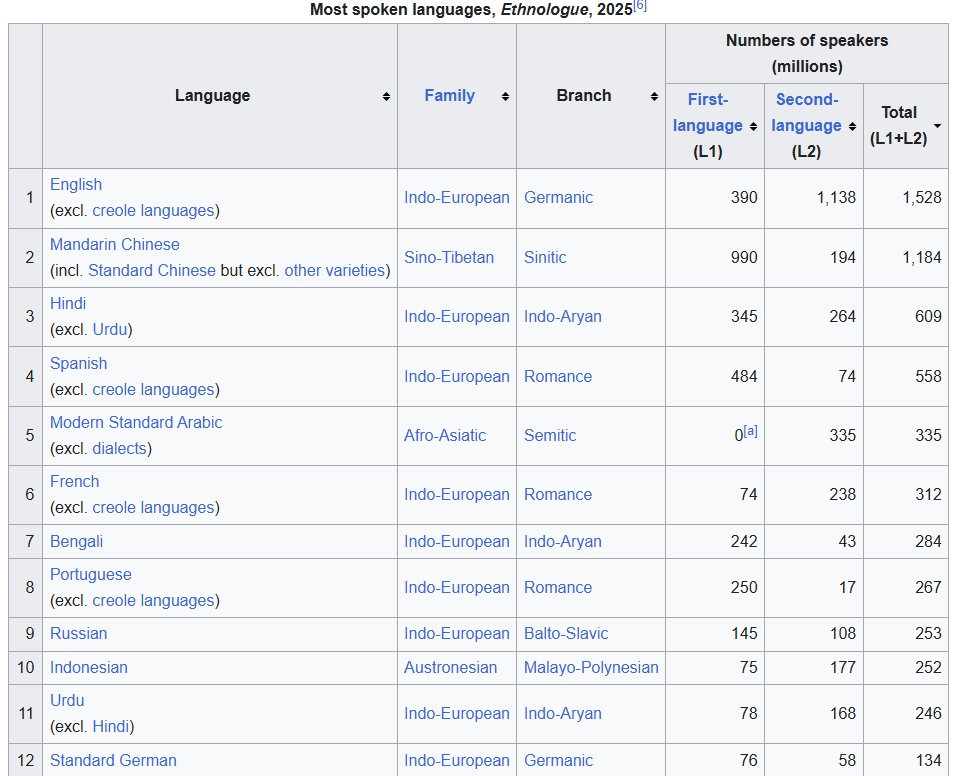Select Mandarin L1 value 990
Screen dimensions: 971x776
744,258
